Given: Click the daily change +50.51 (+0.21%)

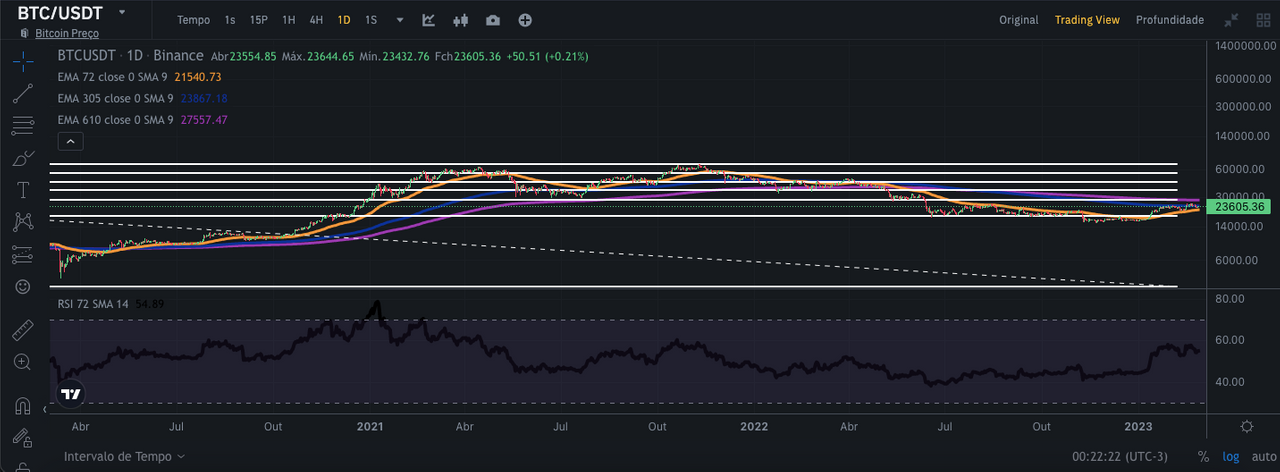Looking at the screenshot, I should 548,57.
